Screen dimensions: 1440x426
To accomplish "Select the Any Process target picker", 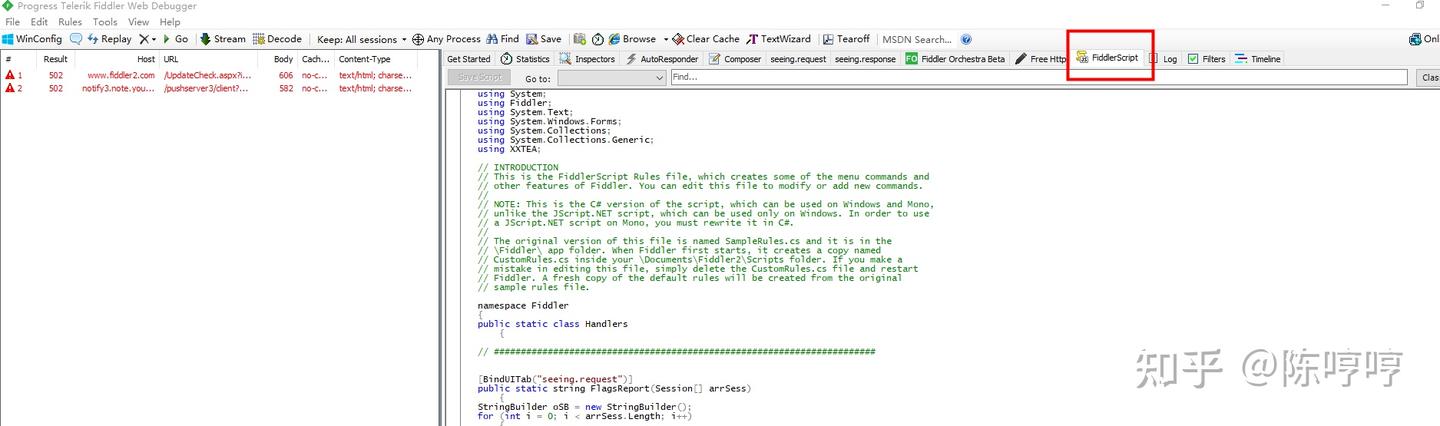I will (446, 39).
